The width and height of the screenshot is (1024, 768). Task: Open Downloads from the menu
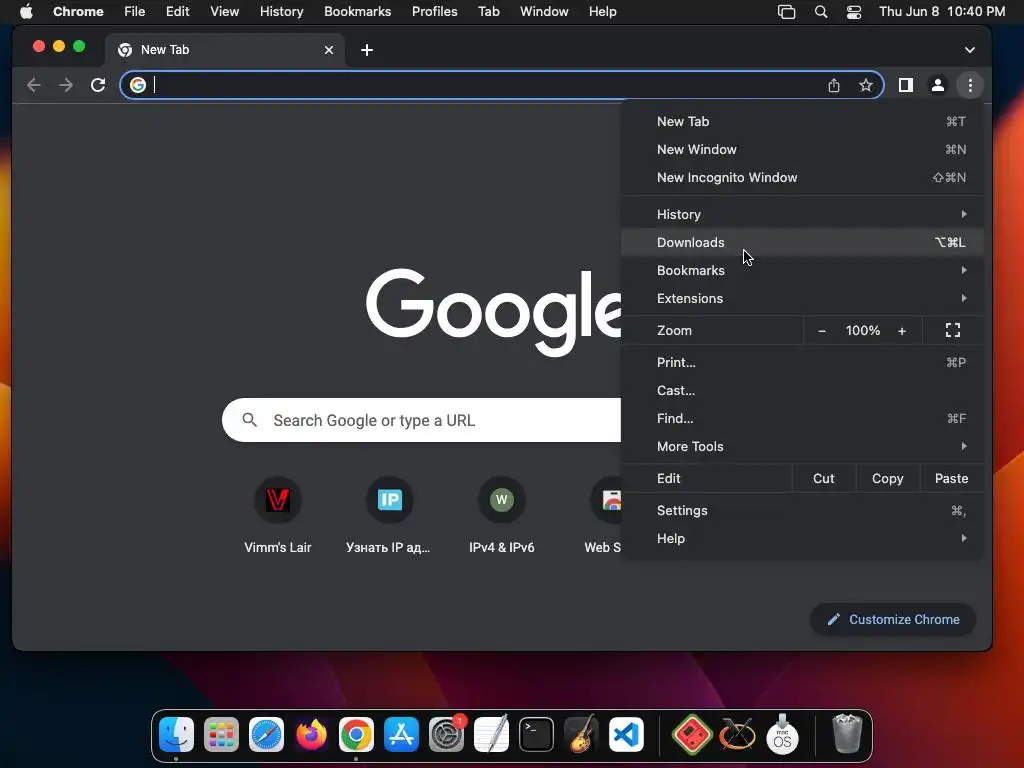click(802, 242)
